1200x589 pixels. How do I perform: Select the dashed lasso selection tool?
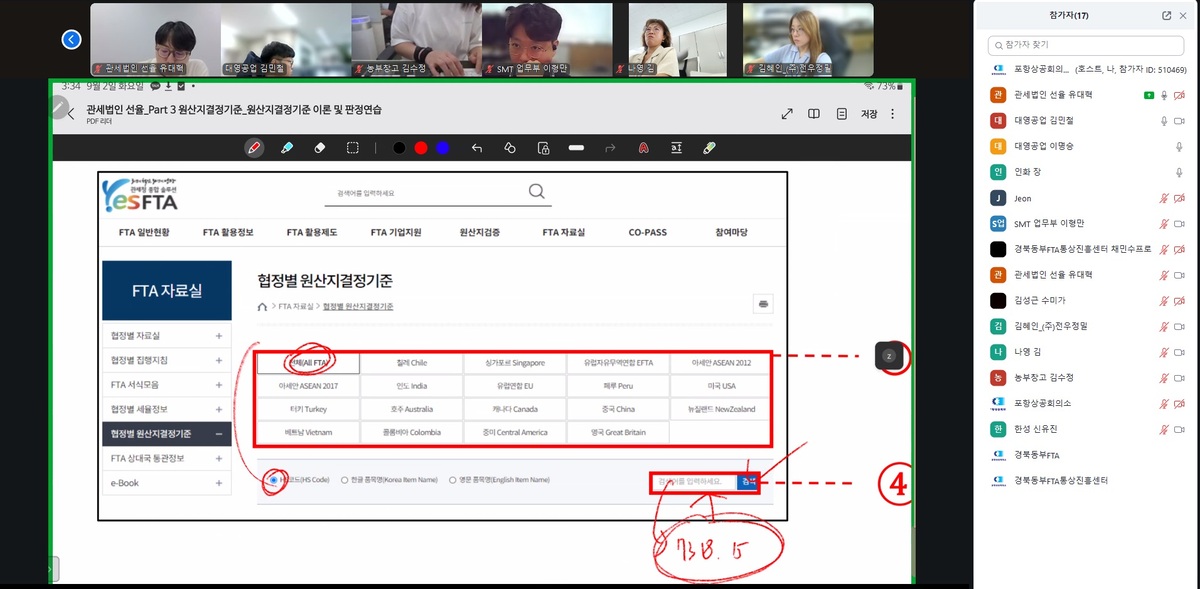click(353, 148)
